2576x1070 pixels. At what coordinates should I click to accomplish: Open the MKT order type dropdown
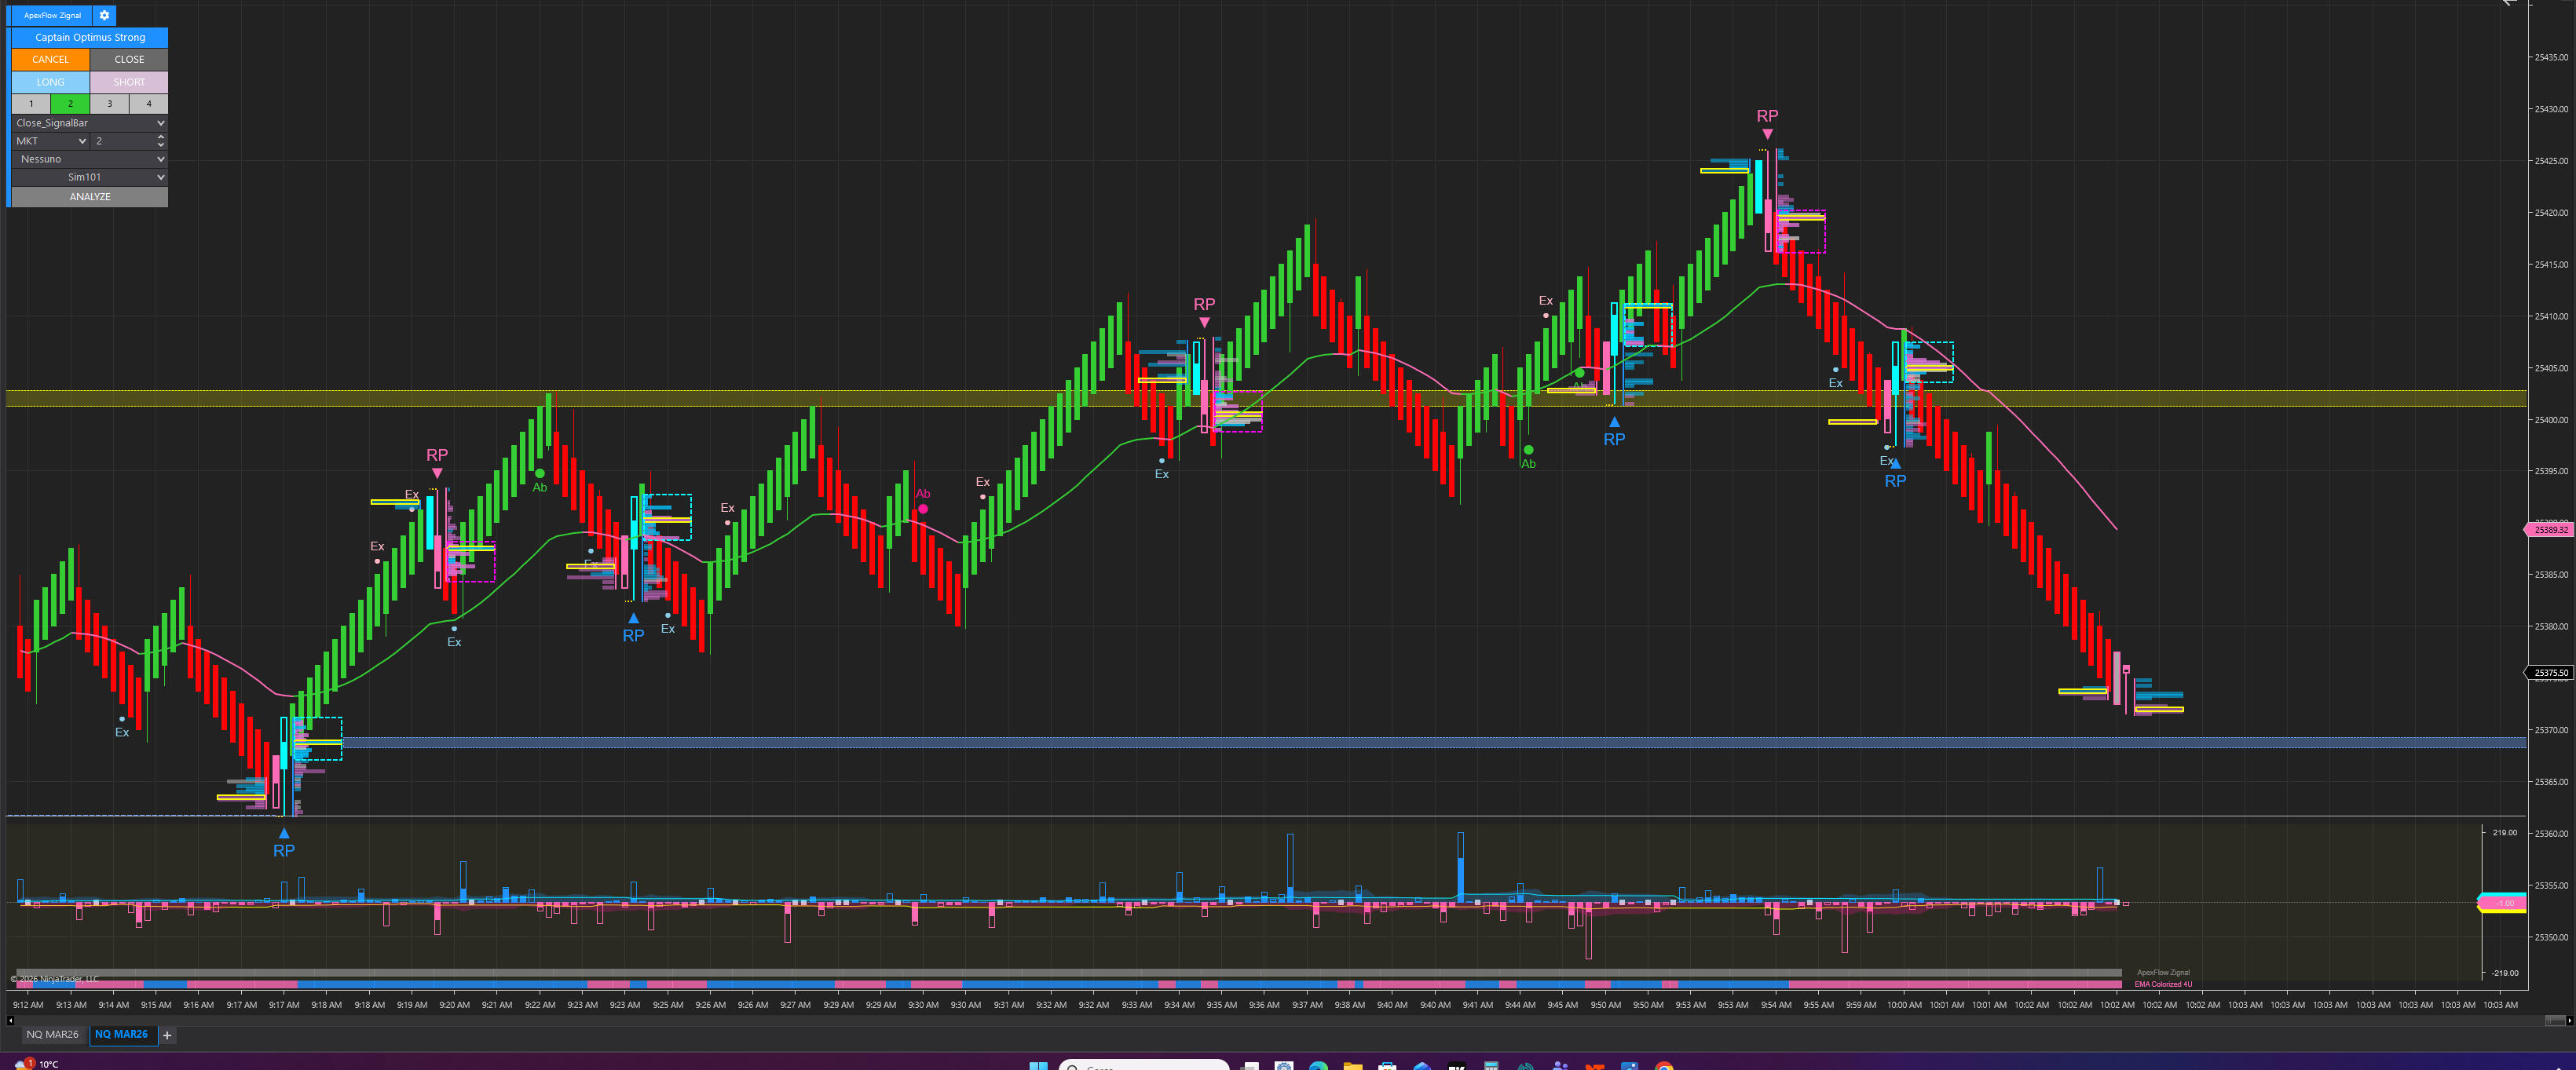click(50, 141)
